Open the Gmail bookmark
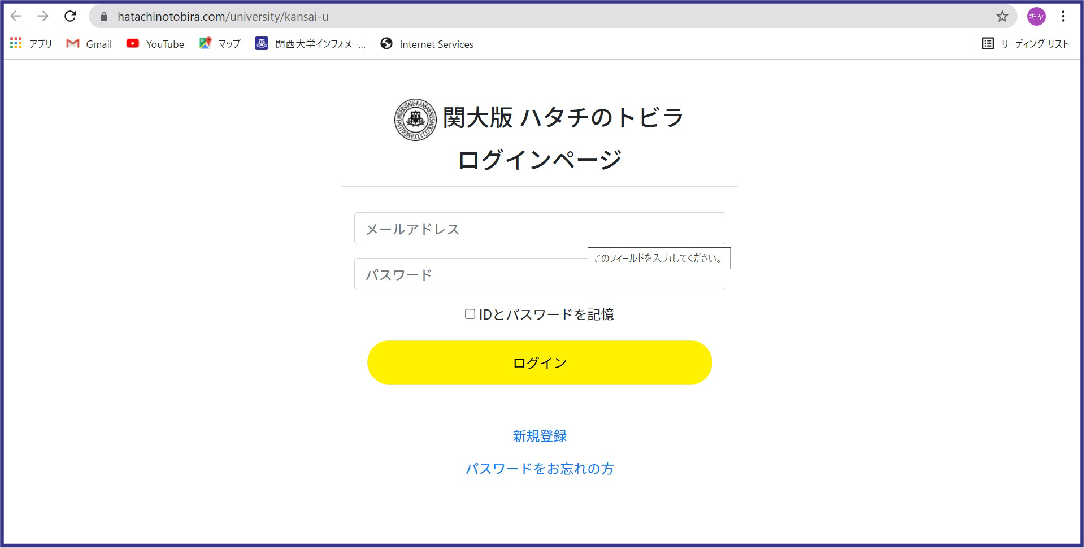This screenshot has height=548, width=1084. 89,44
